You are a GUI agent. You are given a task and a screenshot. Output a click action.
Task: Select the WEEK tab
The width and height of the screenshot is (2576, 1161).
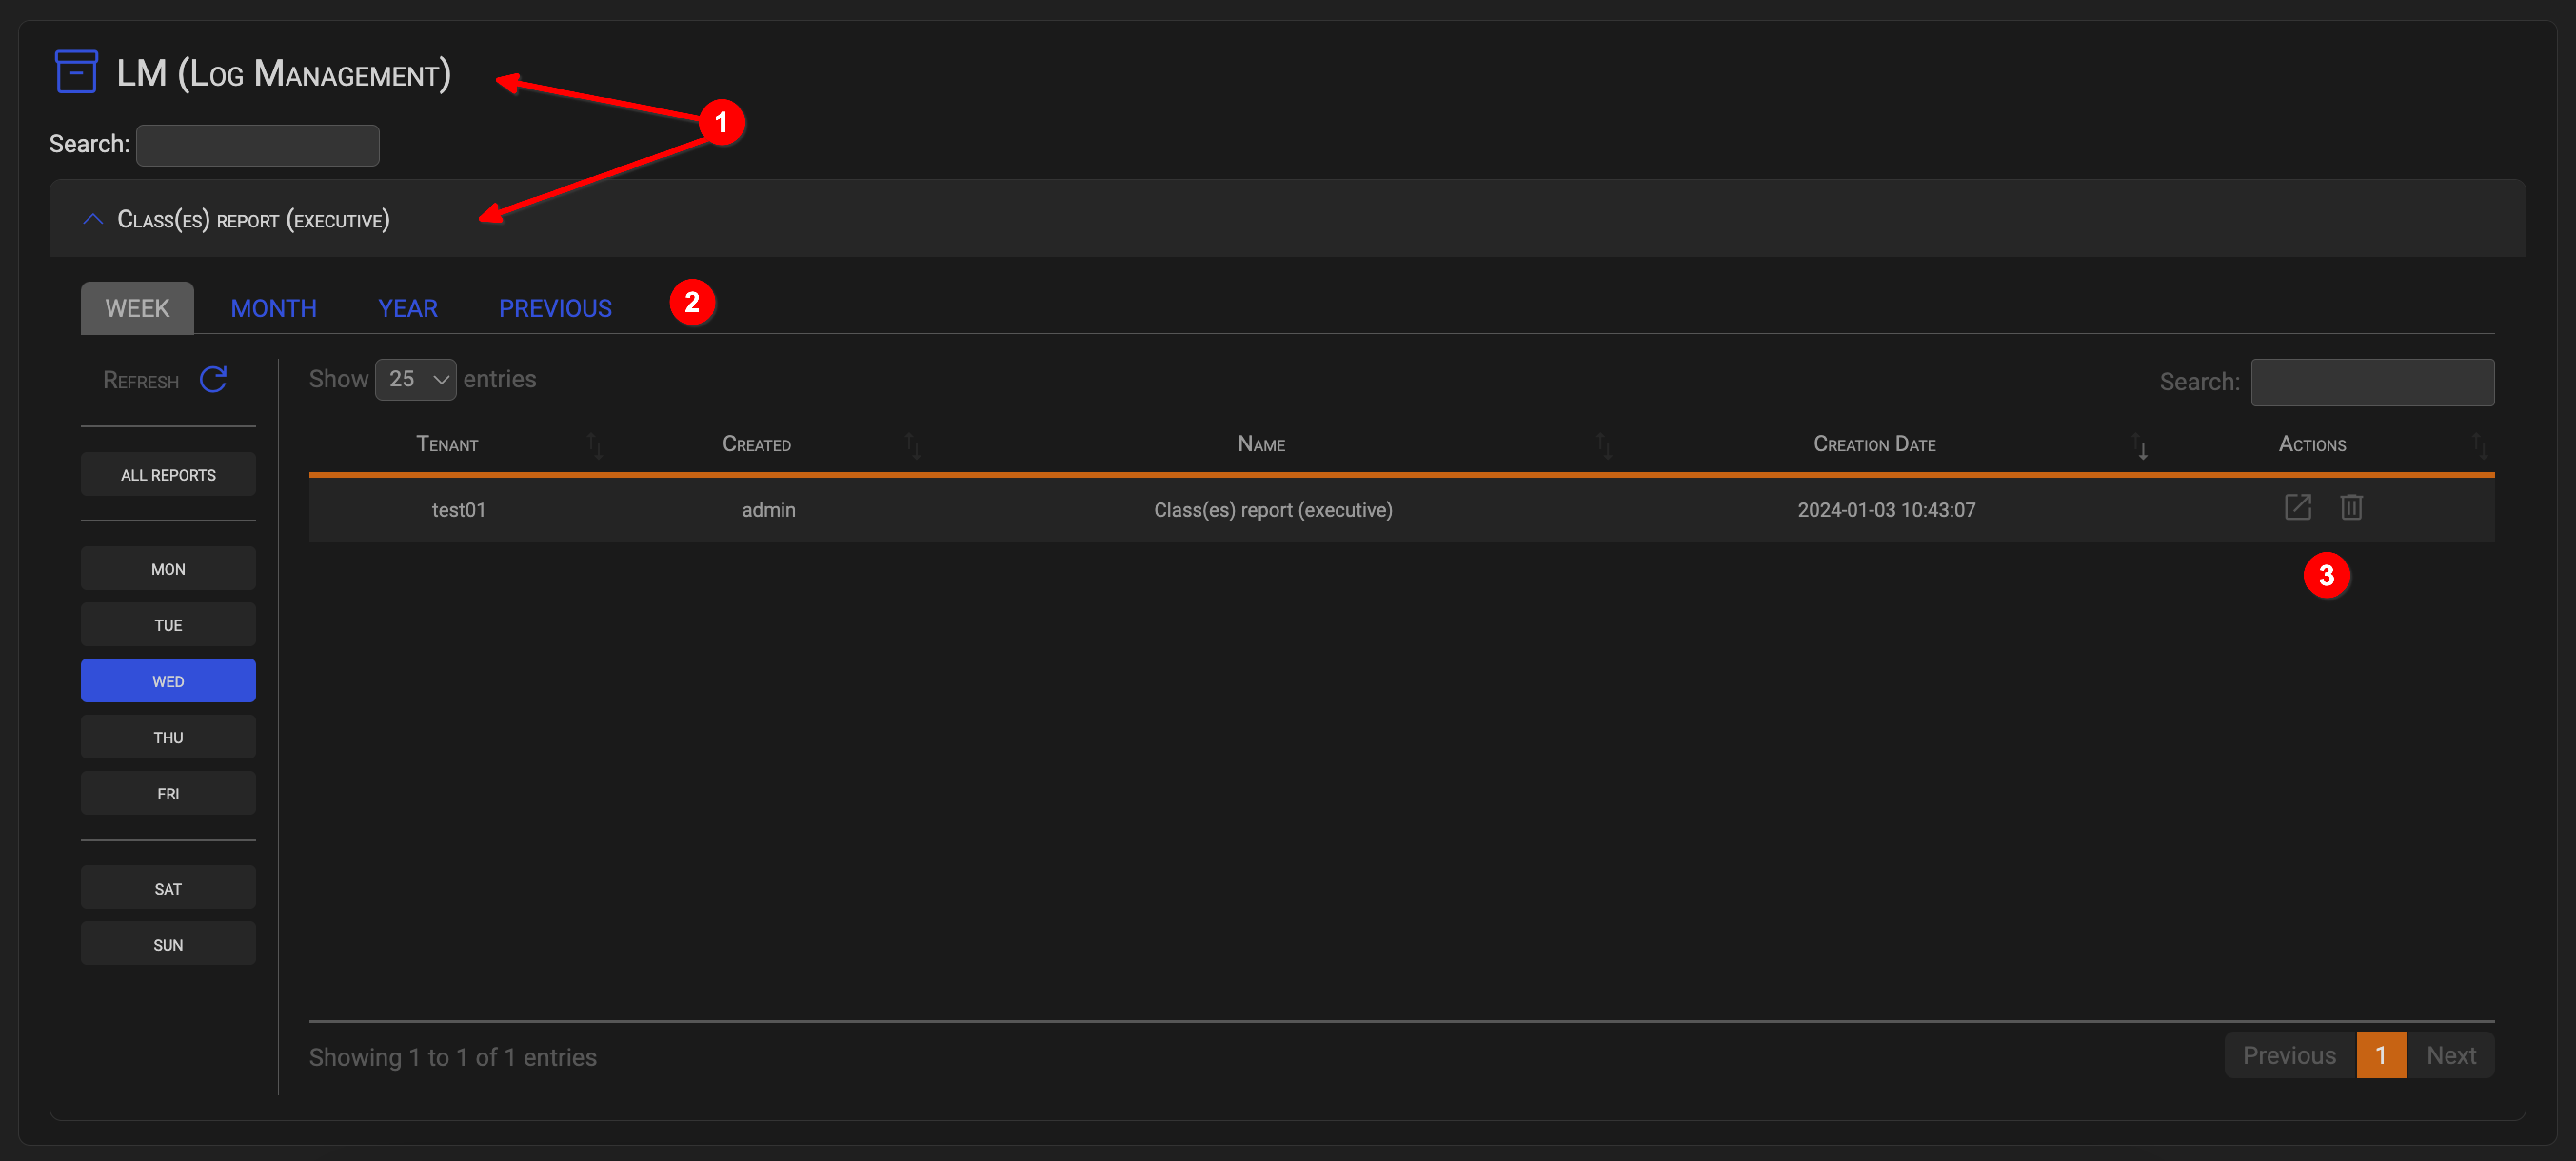tap(137, 308)
